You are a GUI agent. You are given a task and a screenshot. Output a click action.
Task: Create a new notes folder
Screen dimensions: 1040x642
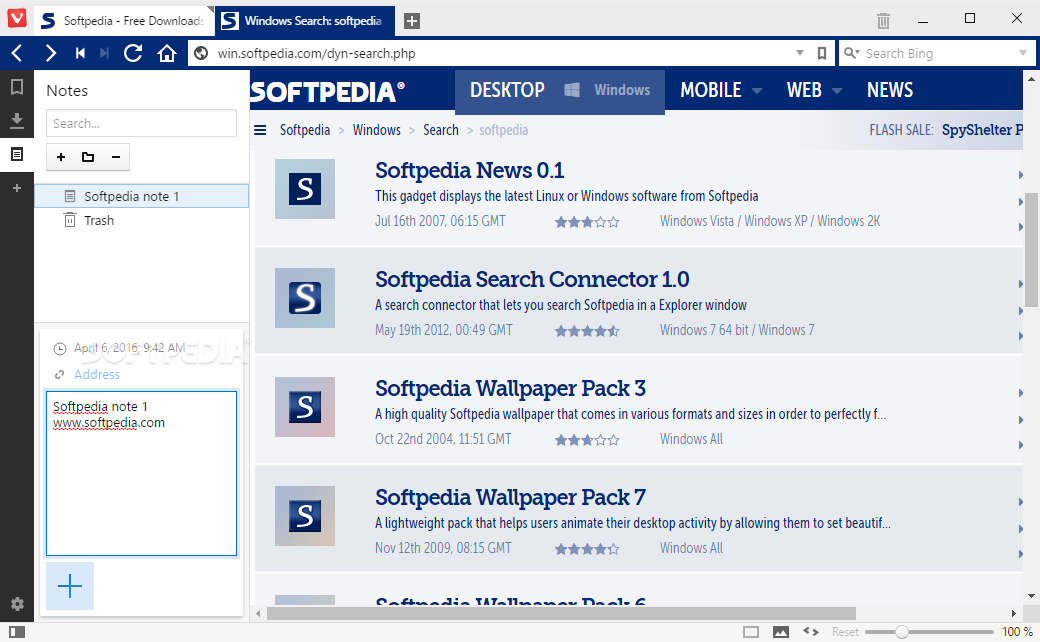click(x=88, y=157)
